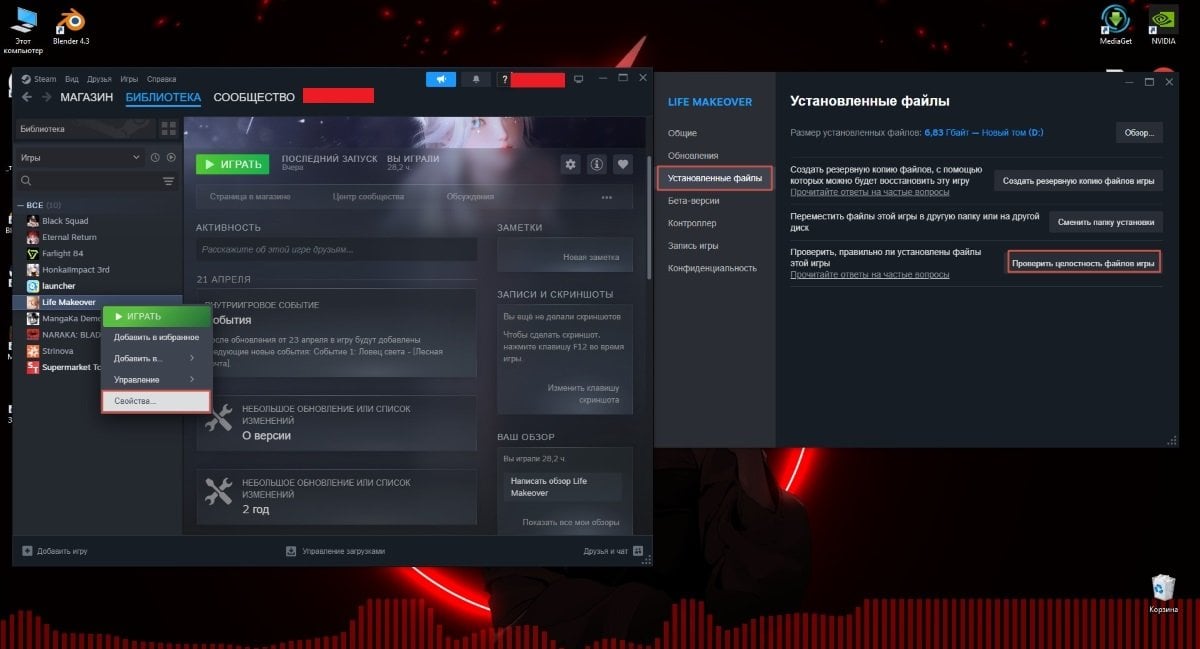Click the downloads icon beside Управление загрузками
This screenshot has width=1200, height=649.
[x=291, y=551]
